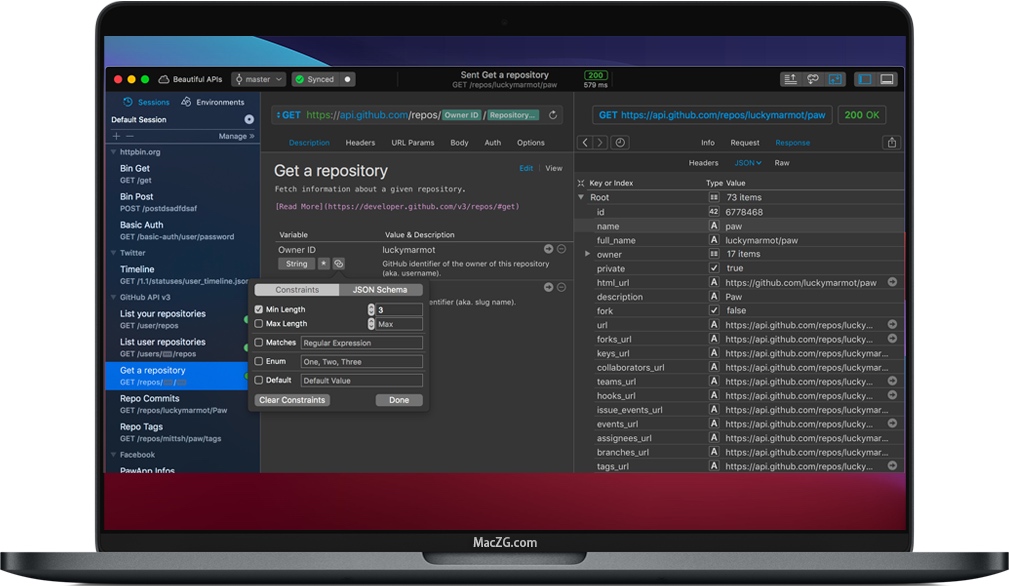Image resolution: width=1009 pixels, height=586 pixels.
Task: Switch to the Headers request tab
Action: tap(360, 143)
